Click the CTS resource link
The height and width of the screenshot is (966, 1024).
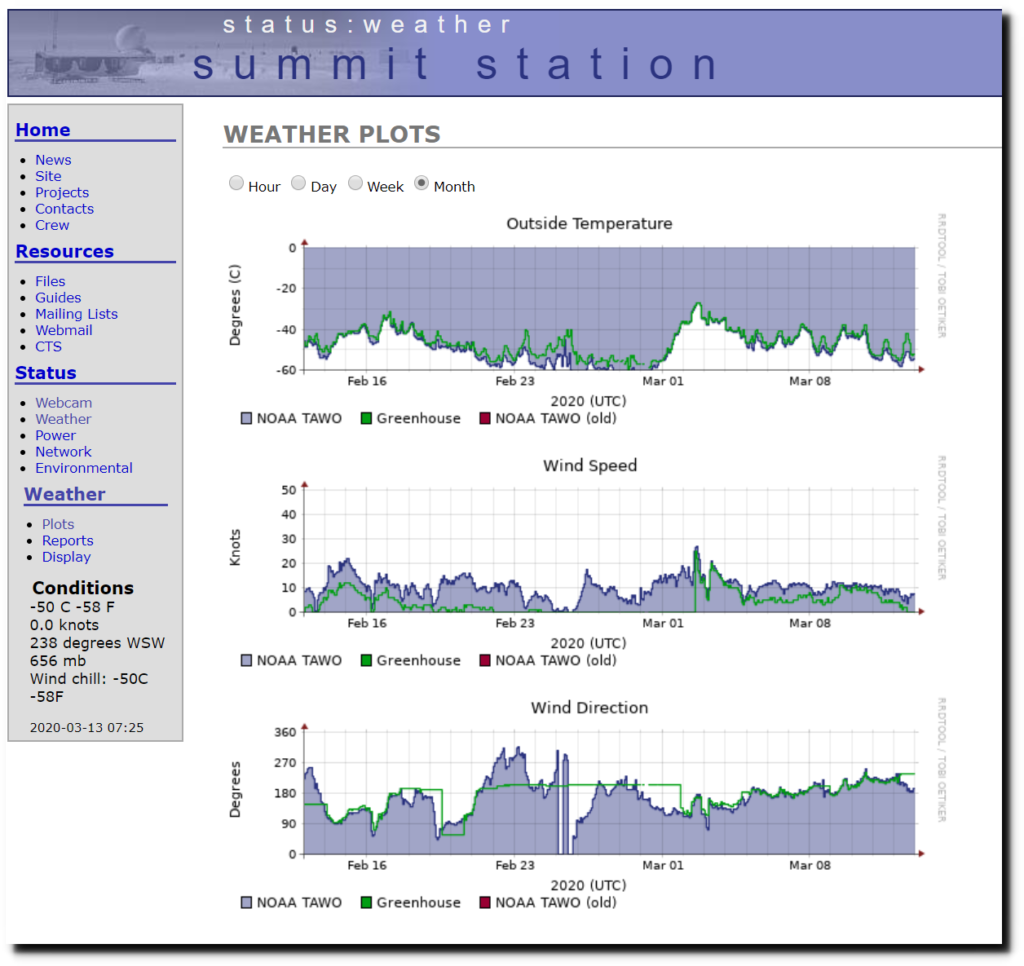pyautogui.click(x=48, y=346)
